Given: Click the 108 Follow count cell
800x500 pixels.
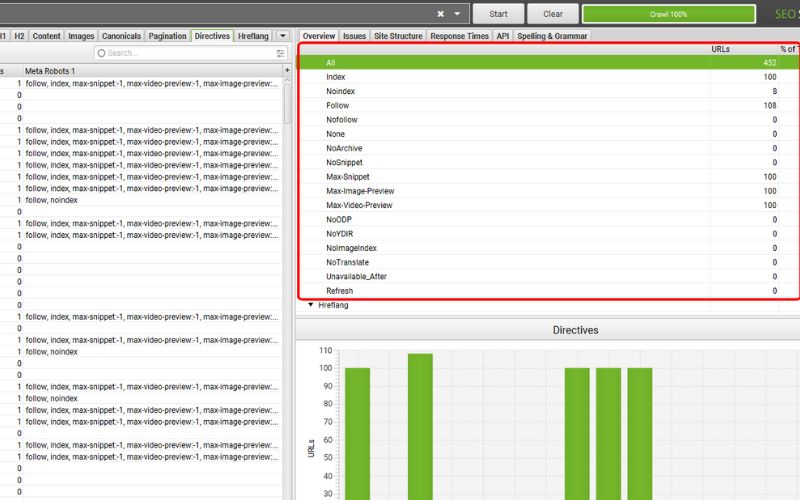Looking at the screenshot, I should coord(769,106).
